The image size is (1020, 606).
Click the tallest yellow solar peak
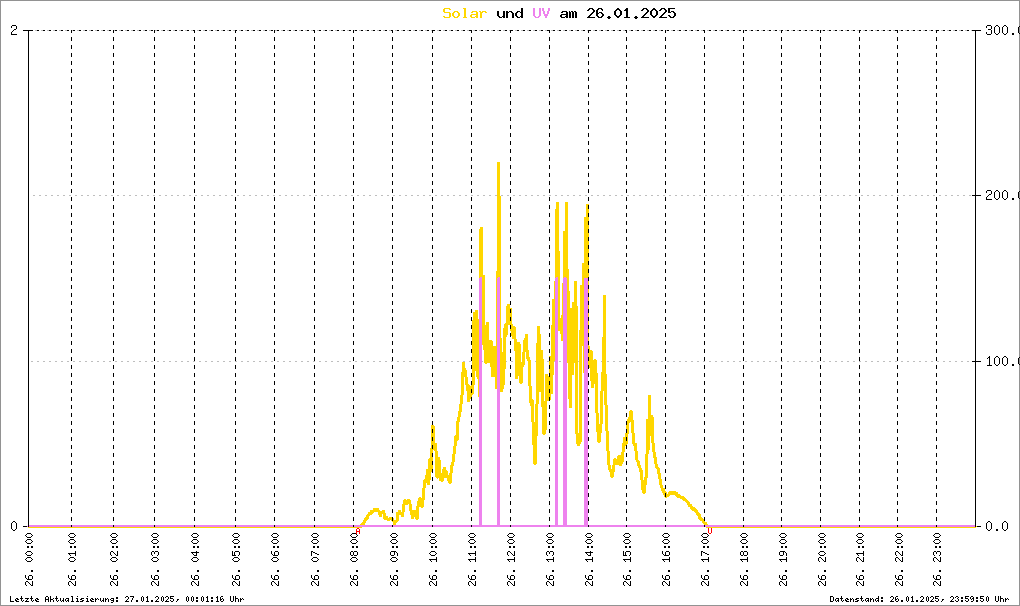498,164
